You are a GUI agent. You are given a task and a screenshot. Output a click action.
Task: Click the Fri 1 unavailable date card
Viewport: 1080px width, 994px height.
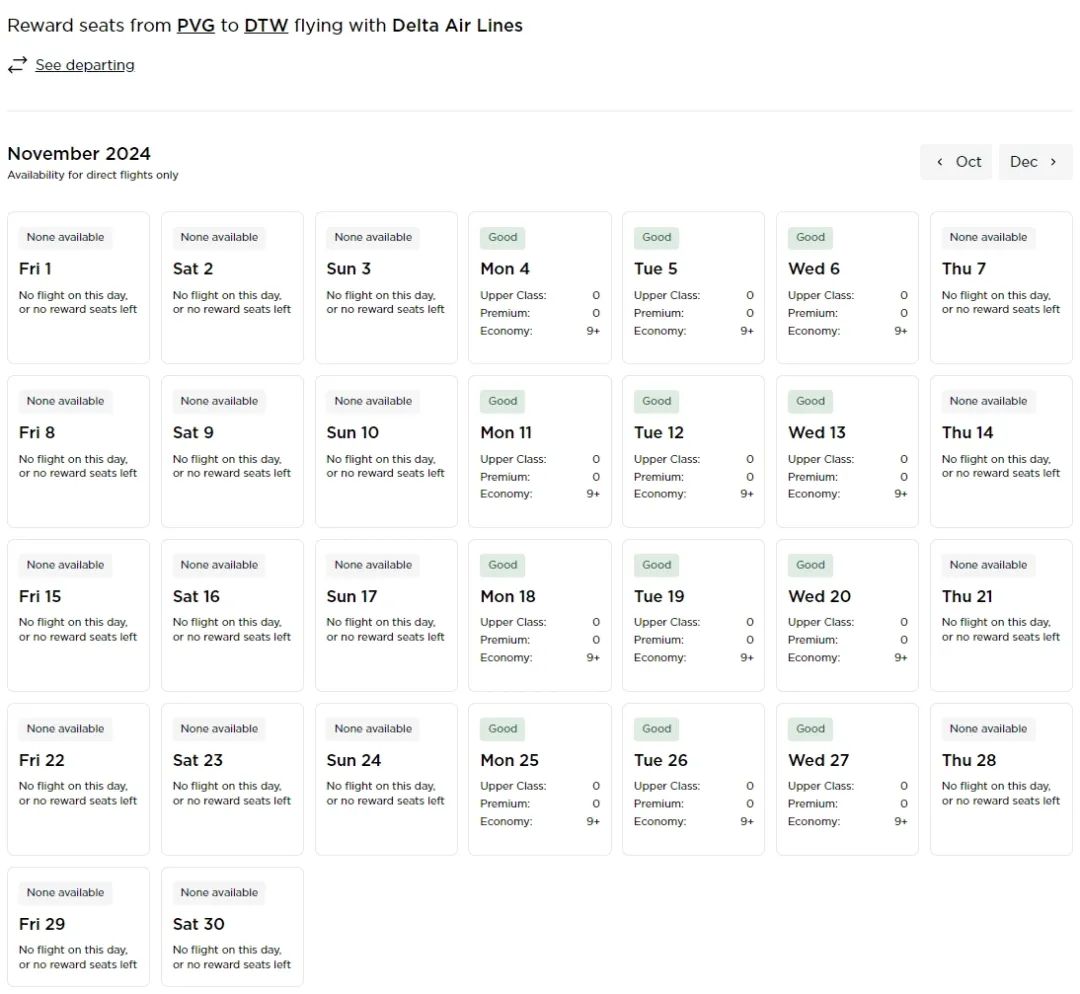click(78, 287)
